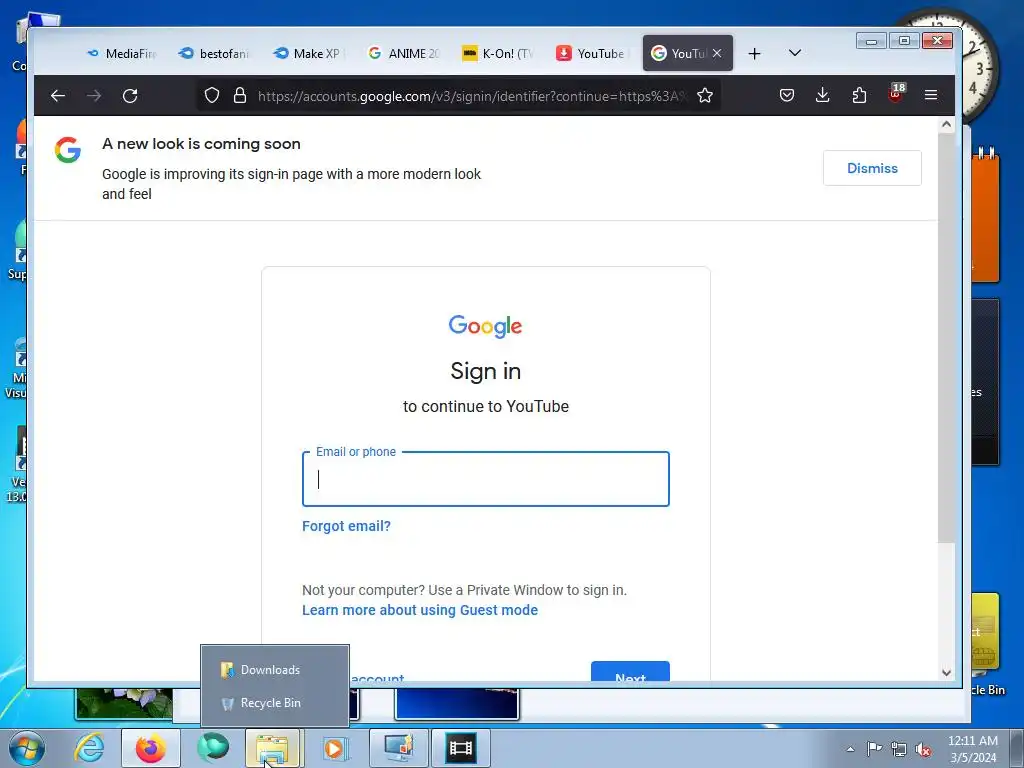Open the Firefox downloads panel
1024x768 pixels.
click(823, 95)
